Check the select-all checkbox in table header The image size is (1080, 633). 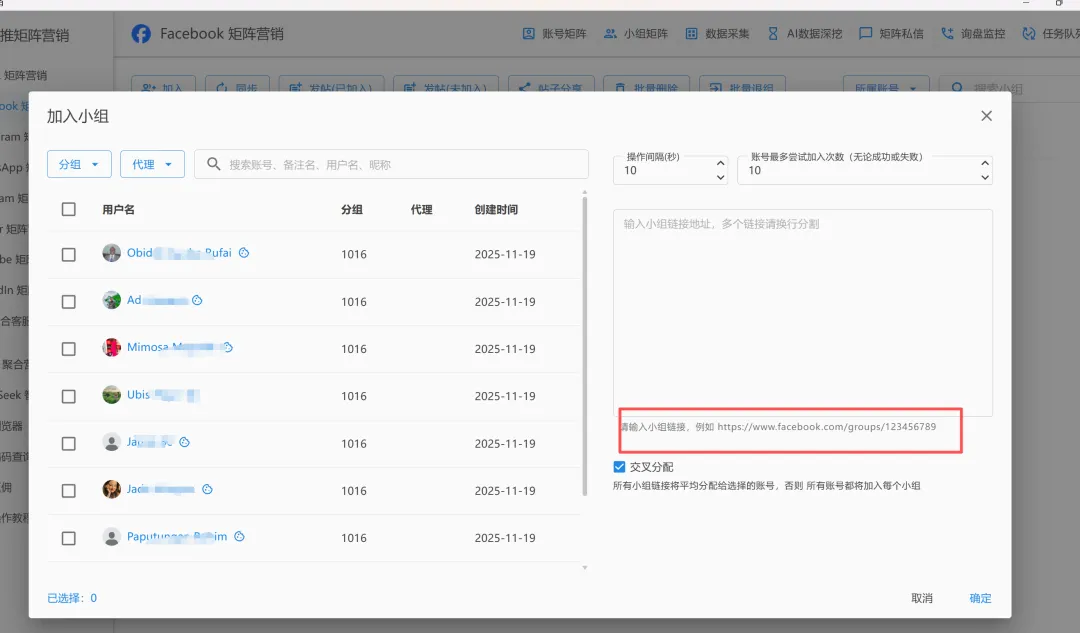click(x=68, y=209)
